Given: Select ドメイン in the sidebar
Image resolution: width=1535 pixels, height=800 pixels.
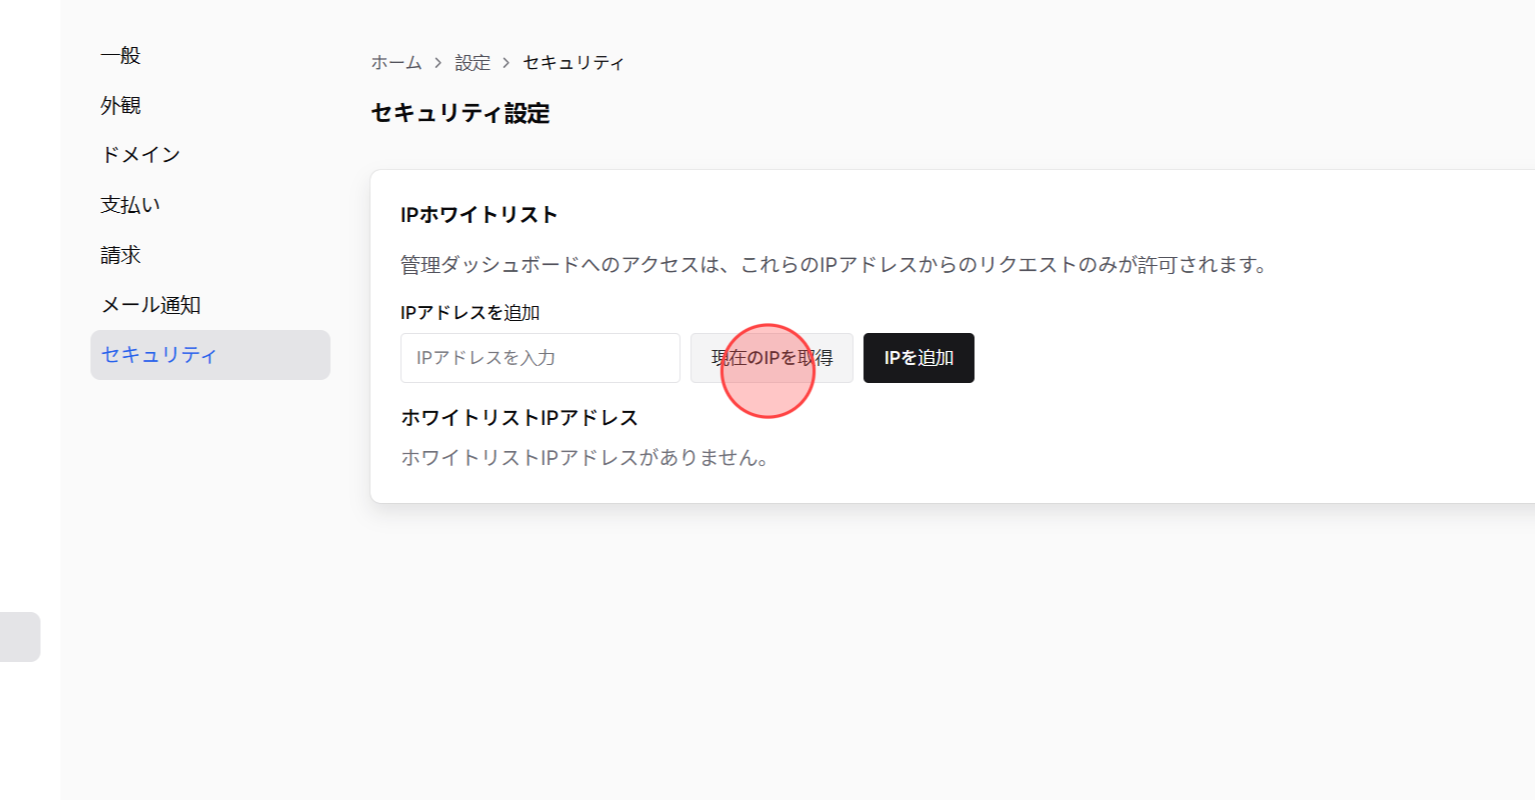Looking at the screenshot, I should (140, 154).
